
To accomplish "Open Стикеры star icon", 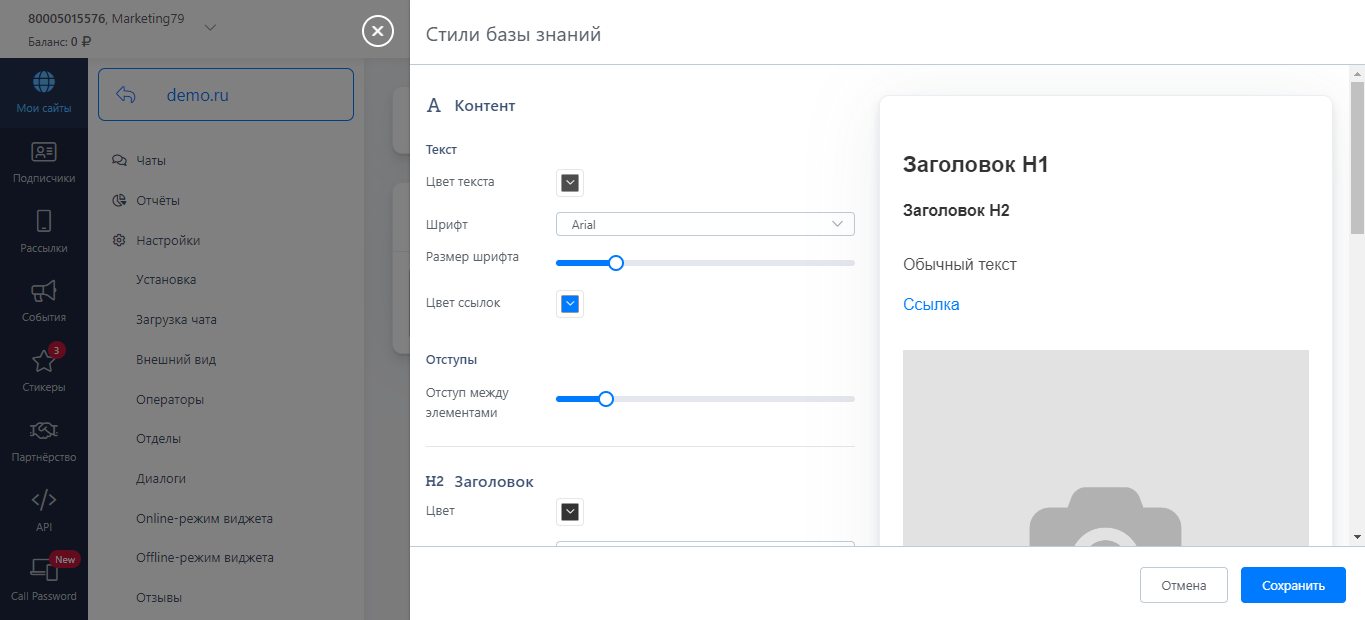I will click(x=44, y=361).
